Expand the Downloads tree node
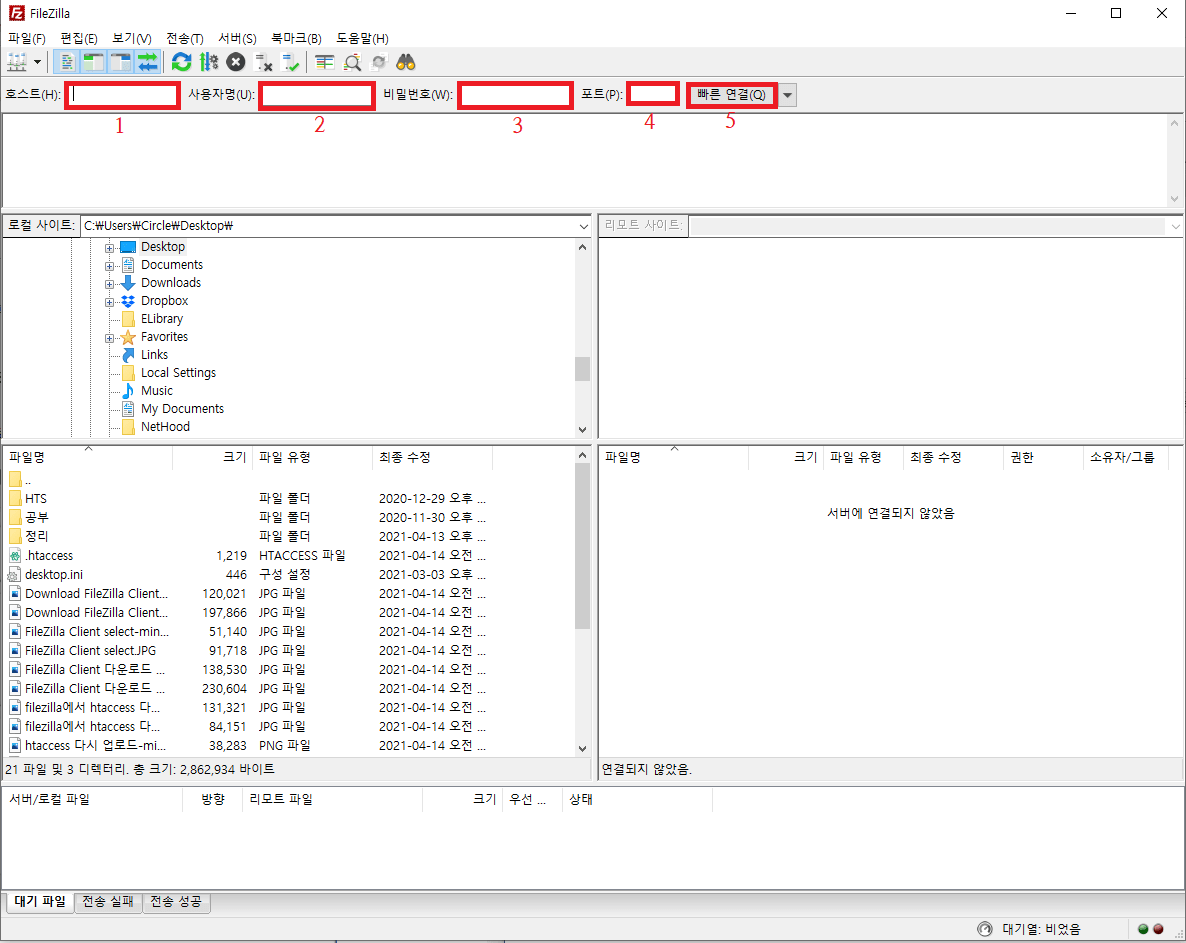The image size is (1186, 943). (x=110, y=284)
